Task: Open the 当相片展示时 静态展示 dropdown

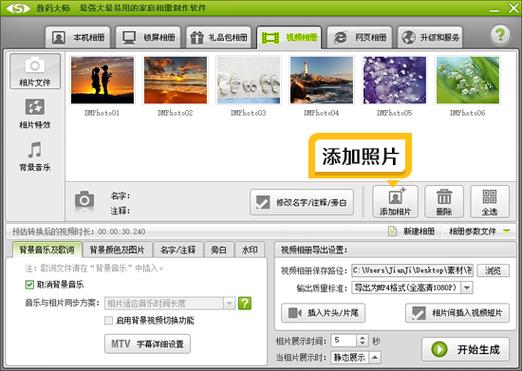Action: 356,358
